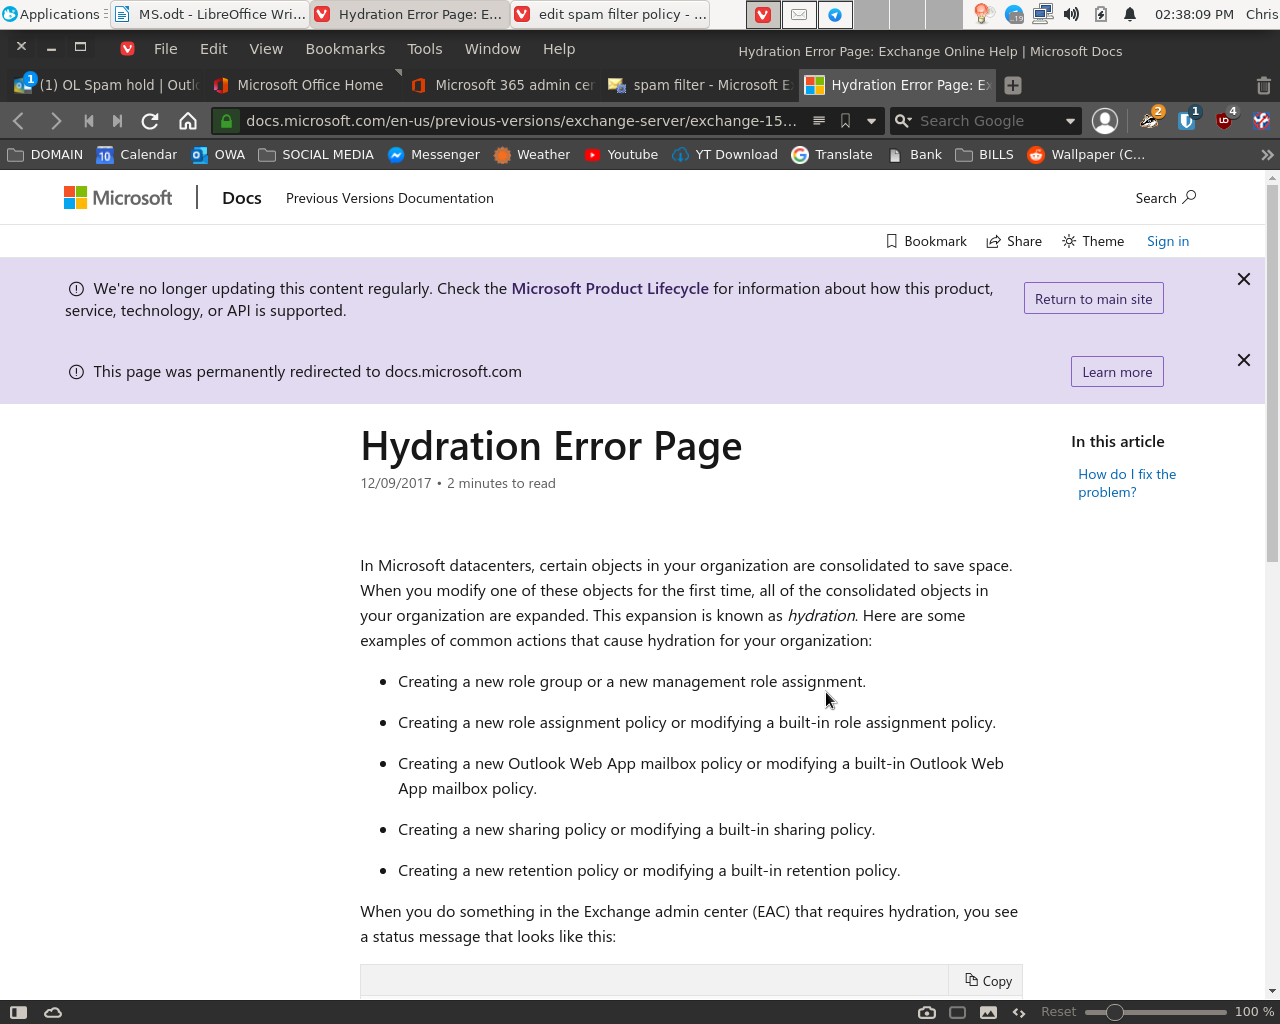
Task: Open the YT Download bookmark
Action: [725, 155]
